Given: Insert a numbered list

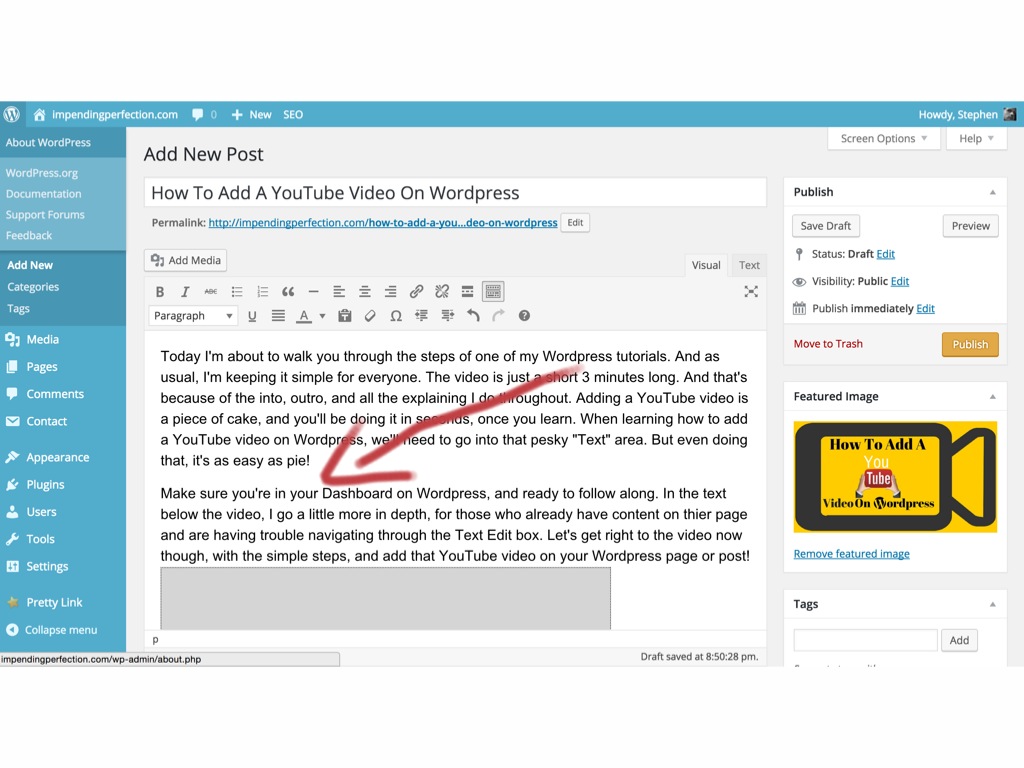Looking at the screenshot, I should tap(263, 292).
